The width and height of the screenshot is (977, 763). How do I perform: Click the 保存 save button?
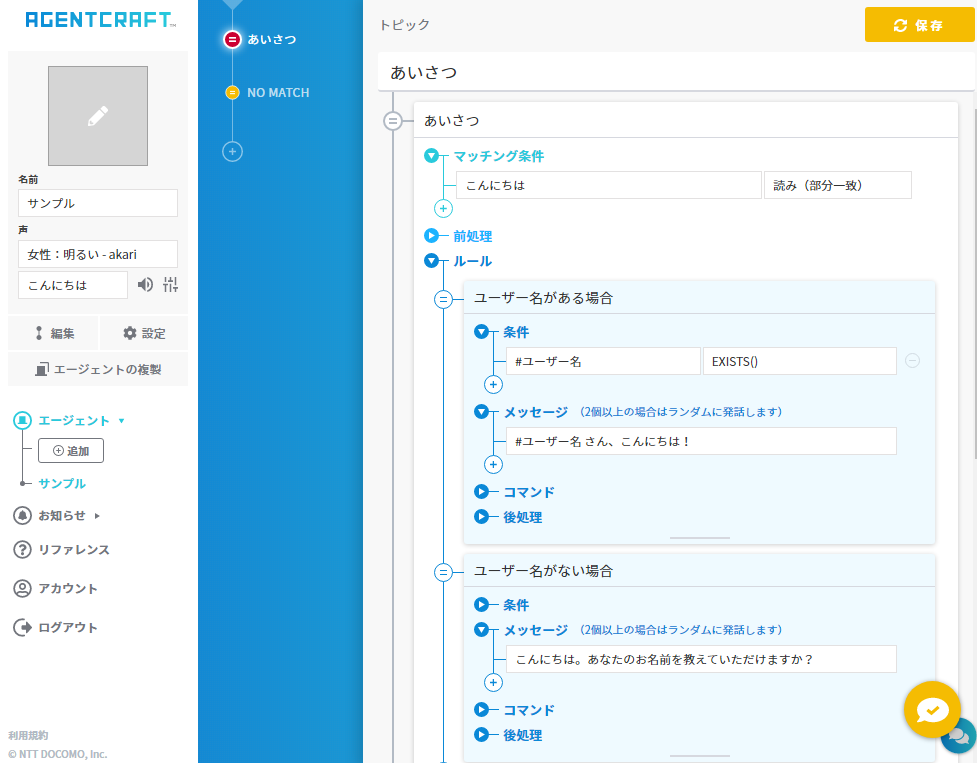[x=919, y=25]
